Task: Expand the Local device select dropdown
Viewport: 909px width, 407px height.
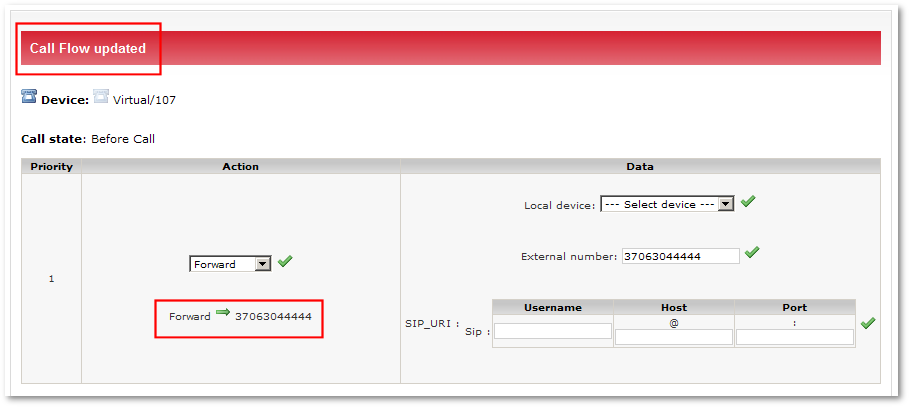Action: click(667, 204)
